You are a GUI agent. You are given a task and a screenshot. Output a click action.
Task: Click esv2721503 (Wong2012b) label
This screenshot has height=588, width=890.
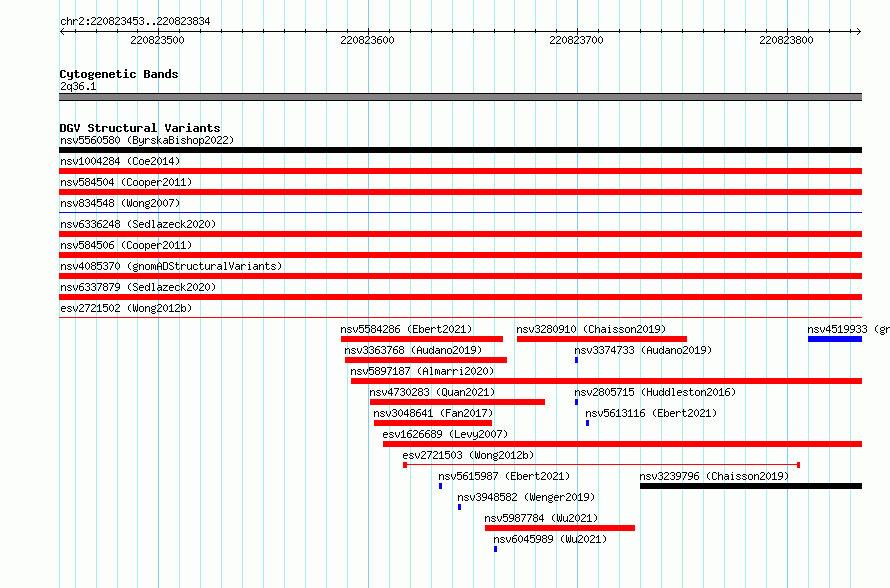coord(468,455)
